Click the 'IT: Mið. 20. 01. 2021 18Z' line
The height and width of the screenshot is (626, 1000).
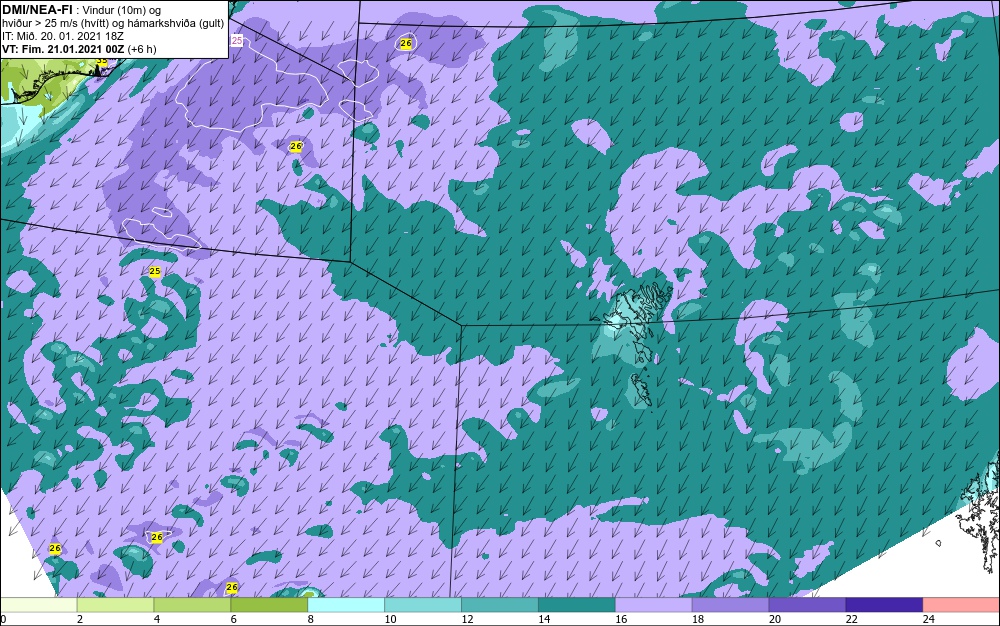pos(62,36)
